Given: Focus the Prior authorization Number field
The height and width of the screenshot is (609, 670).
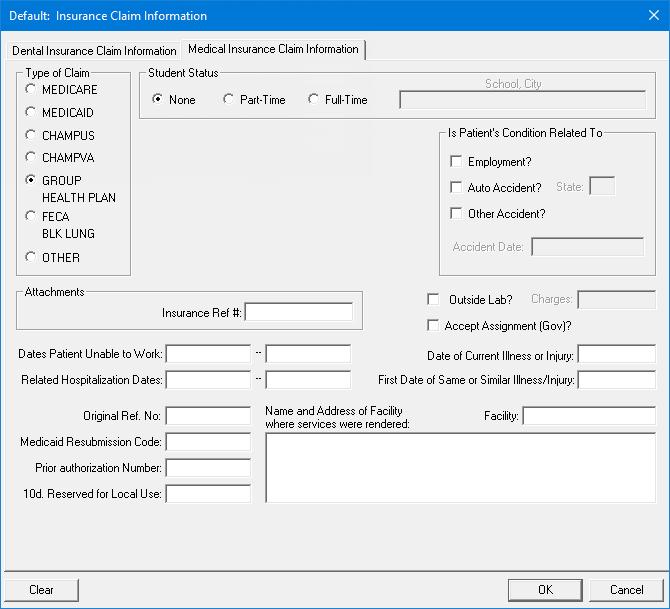Looking at the screenshot, I should click(x=208, y=468).
